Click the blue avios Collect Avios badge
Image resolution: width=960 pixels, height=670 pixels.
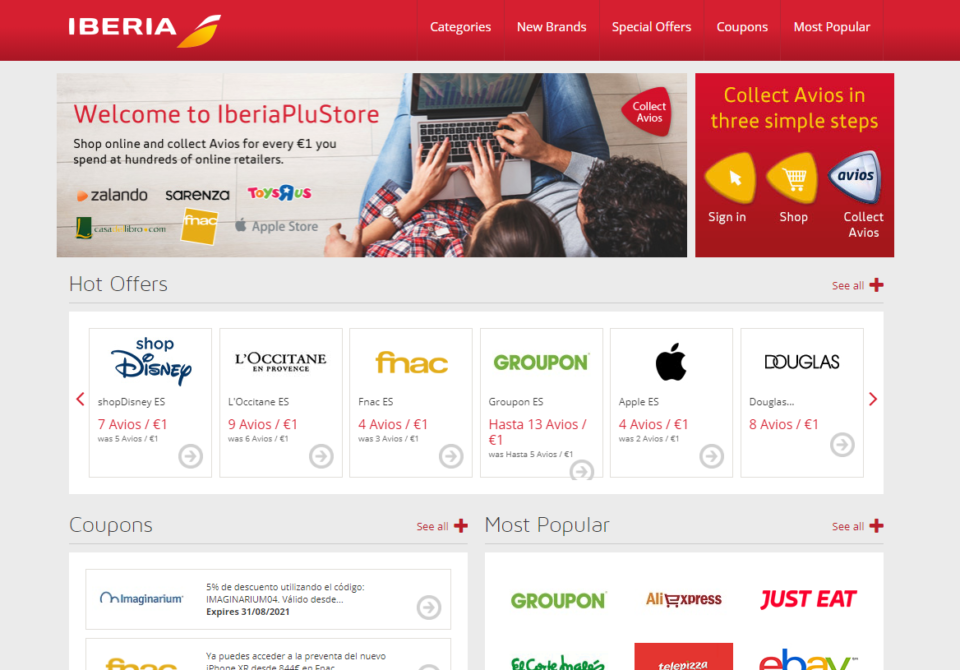tap(855, 177)
